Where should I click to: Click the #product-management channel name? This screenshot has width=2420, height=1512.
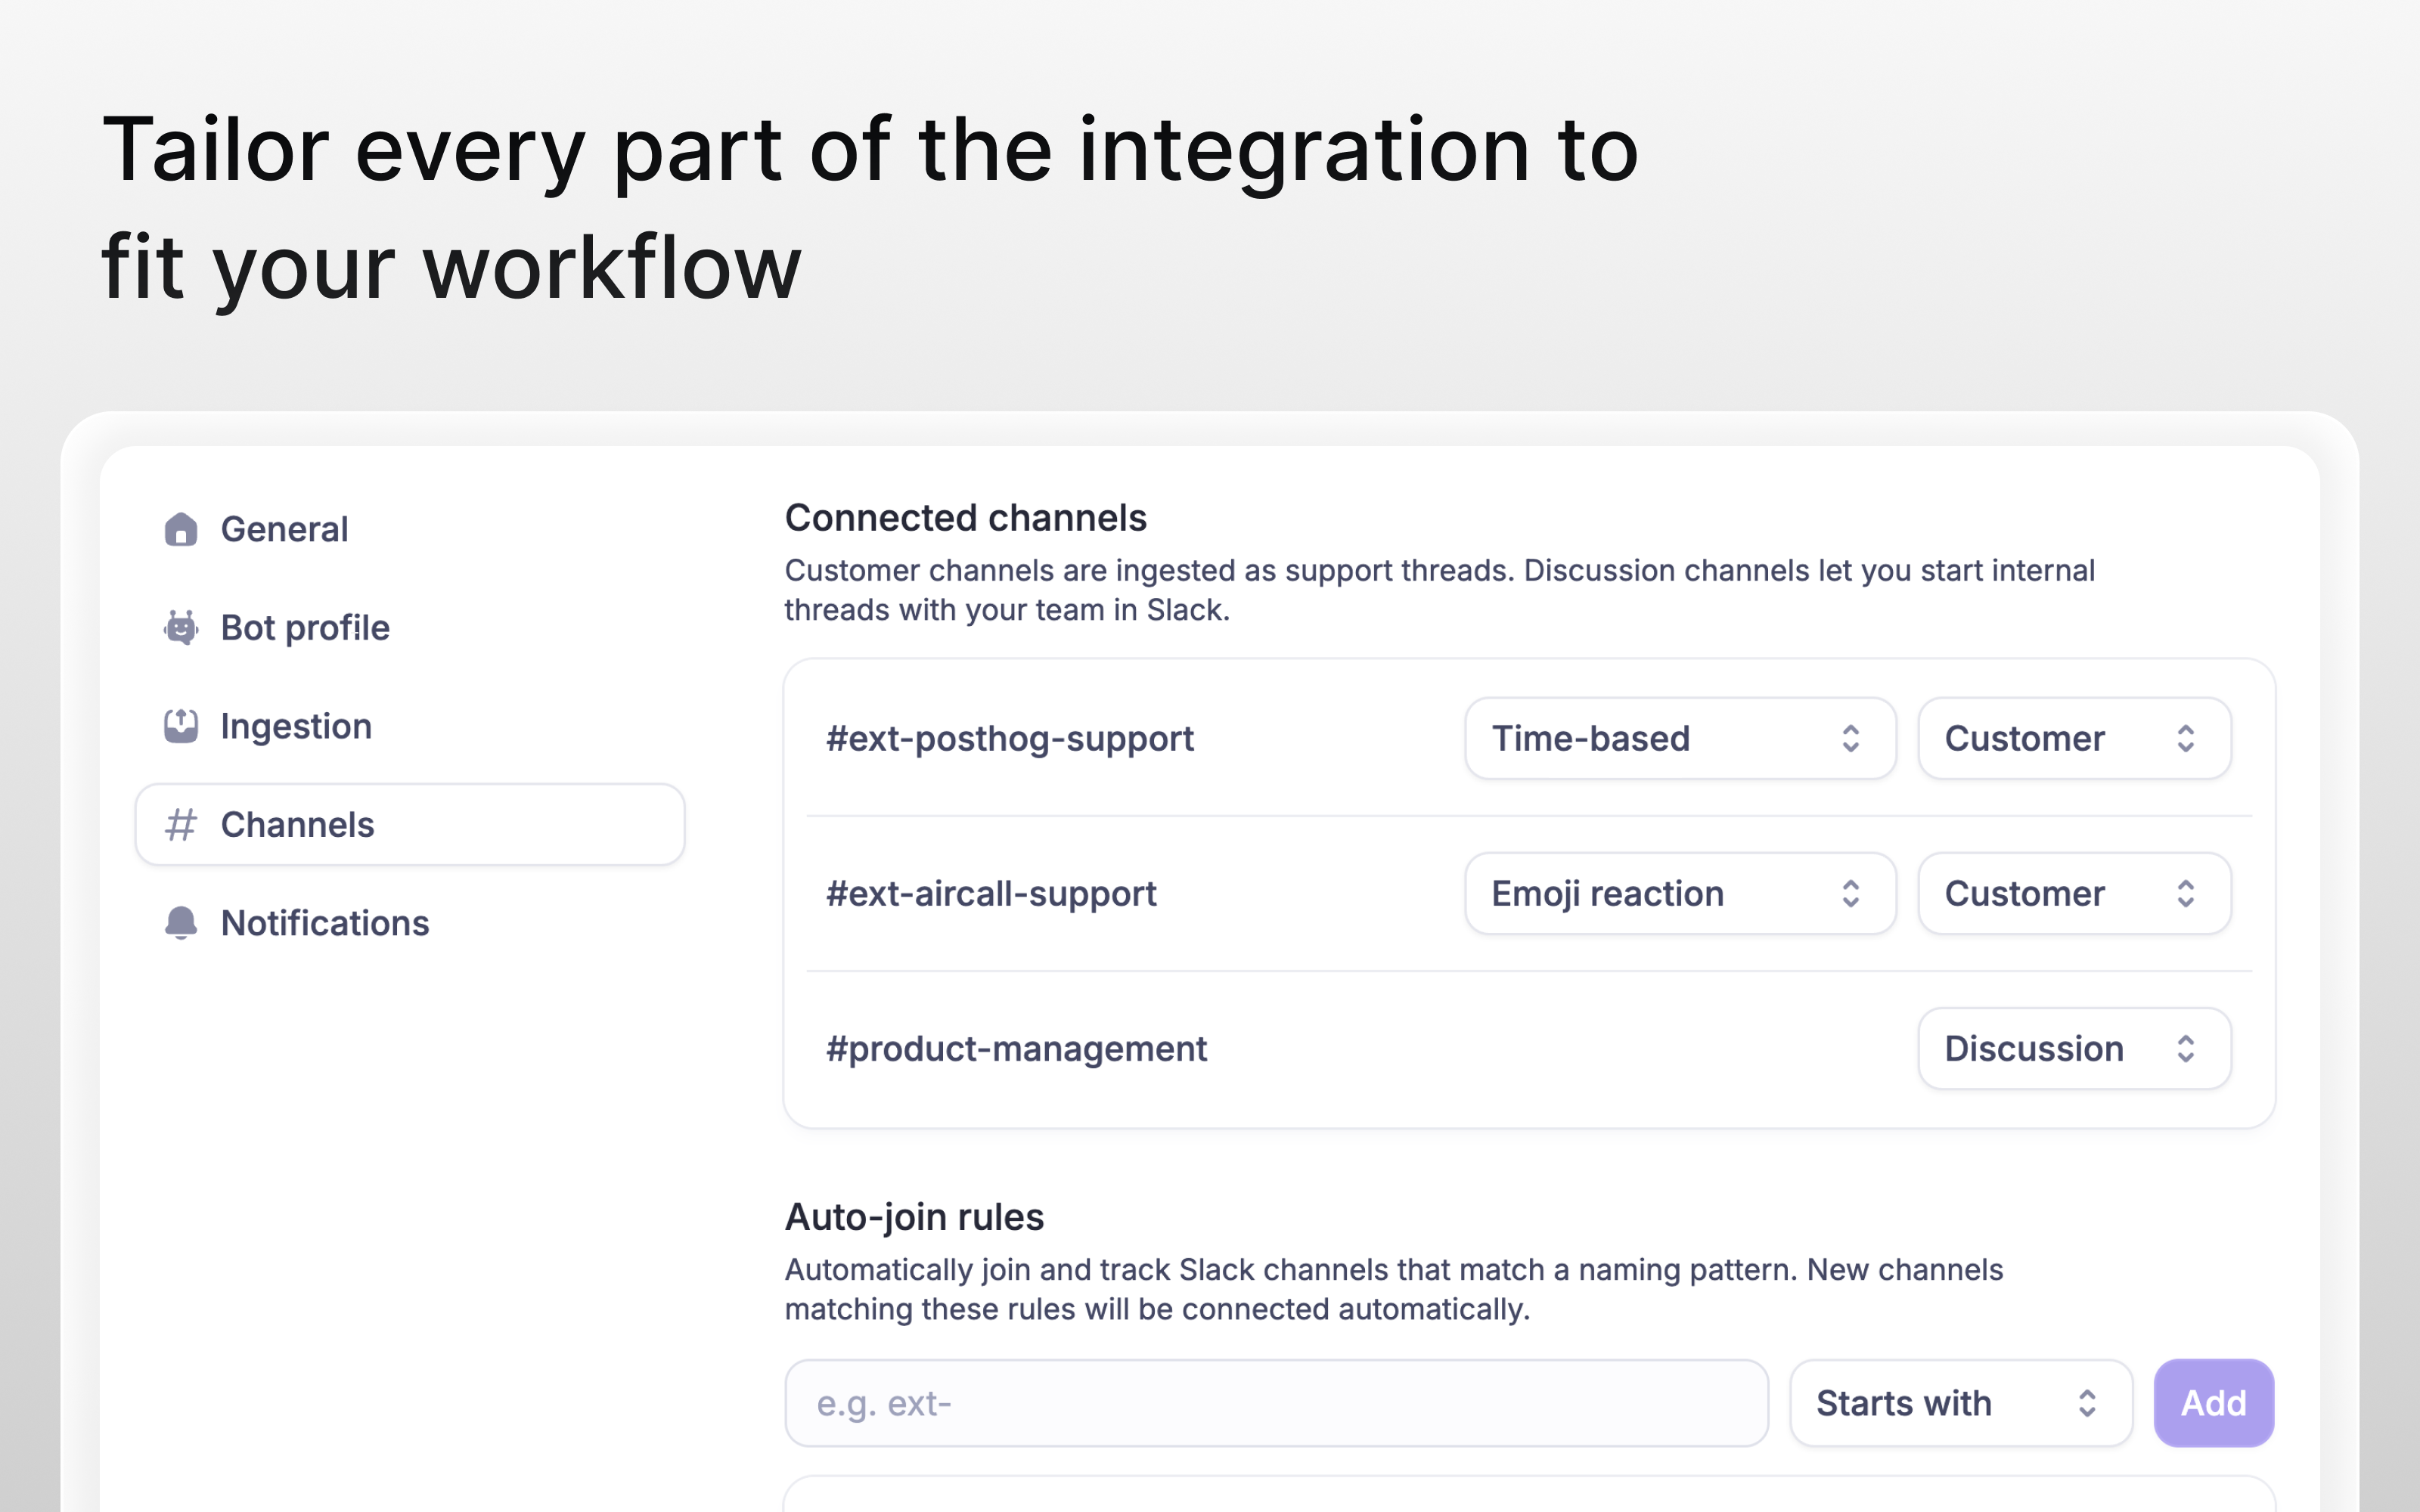pyautogui.click(x=1016, y=1048)
